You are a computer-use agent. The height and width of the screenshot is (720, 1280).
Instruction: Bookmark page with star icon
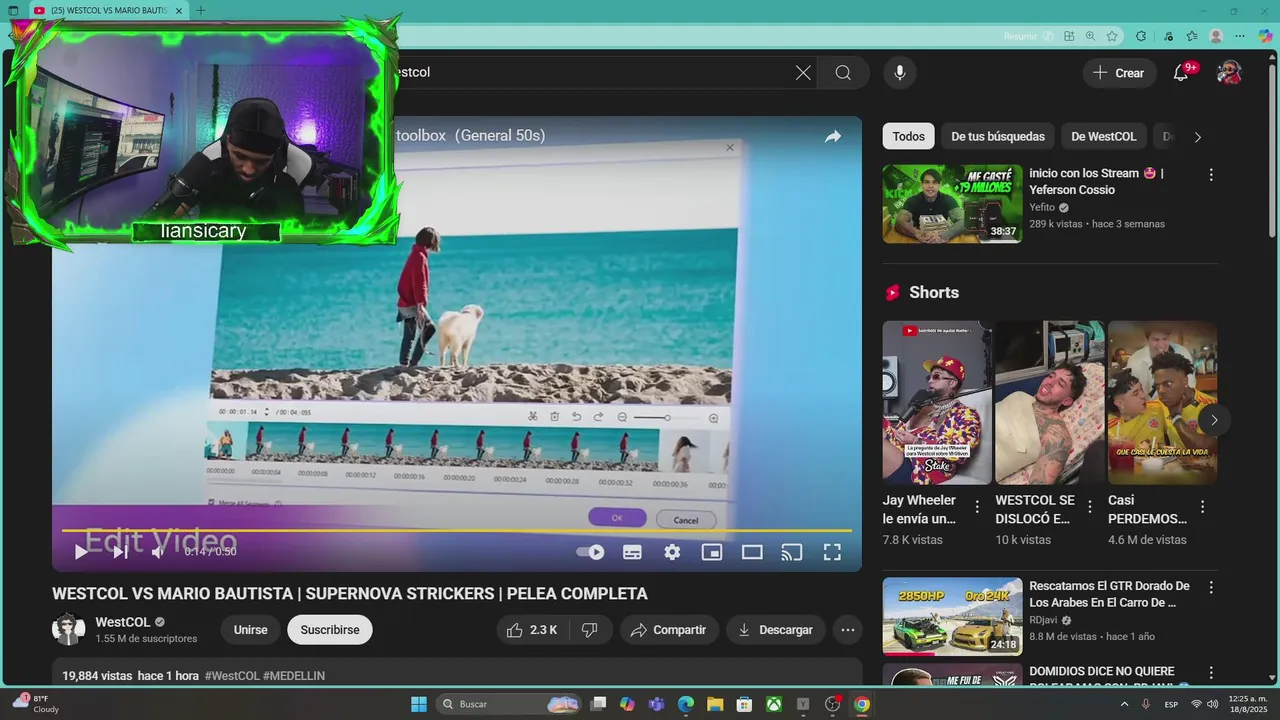(1112, 36)
